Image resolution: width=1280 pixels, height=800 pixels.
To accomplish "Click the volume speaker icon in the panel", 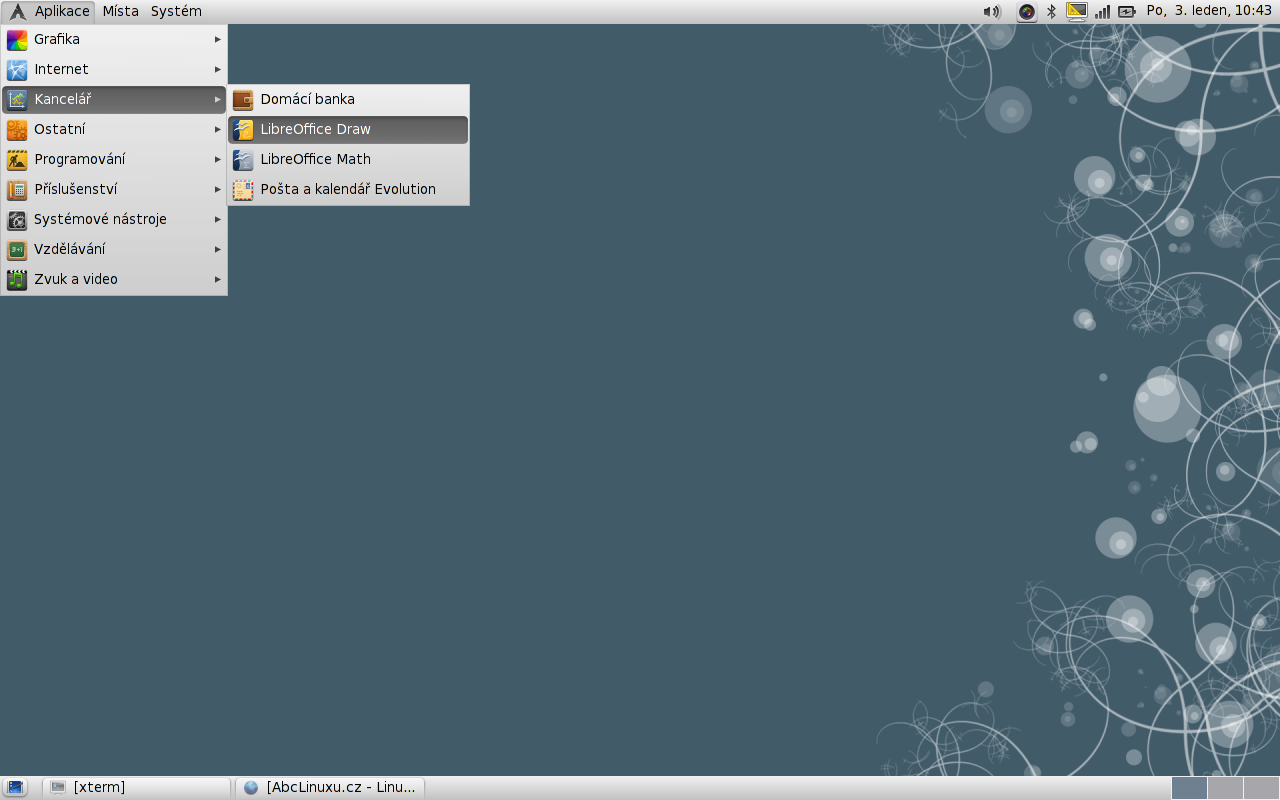I will 991,12.
